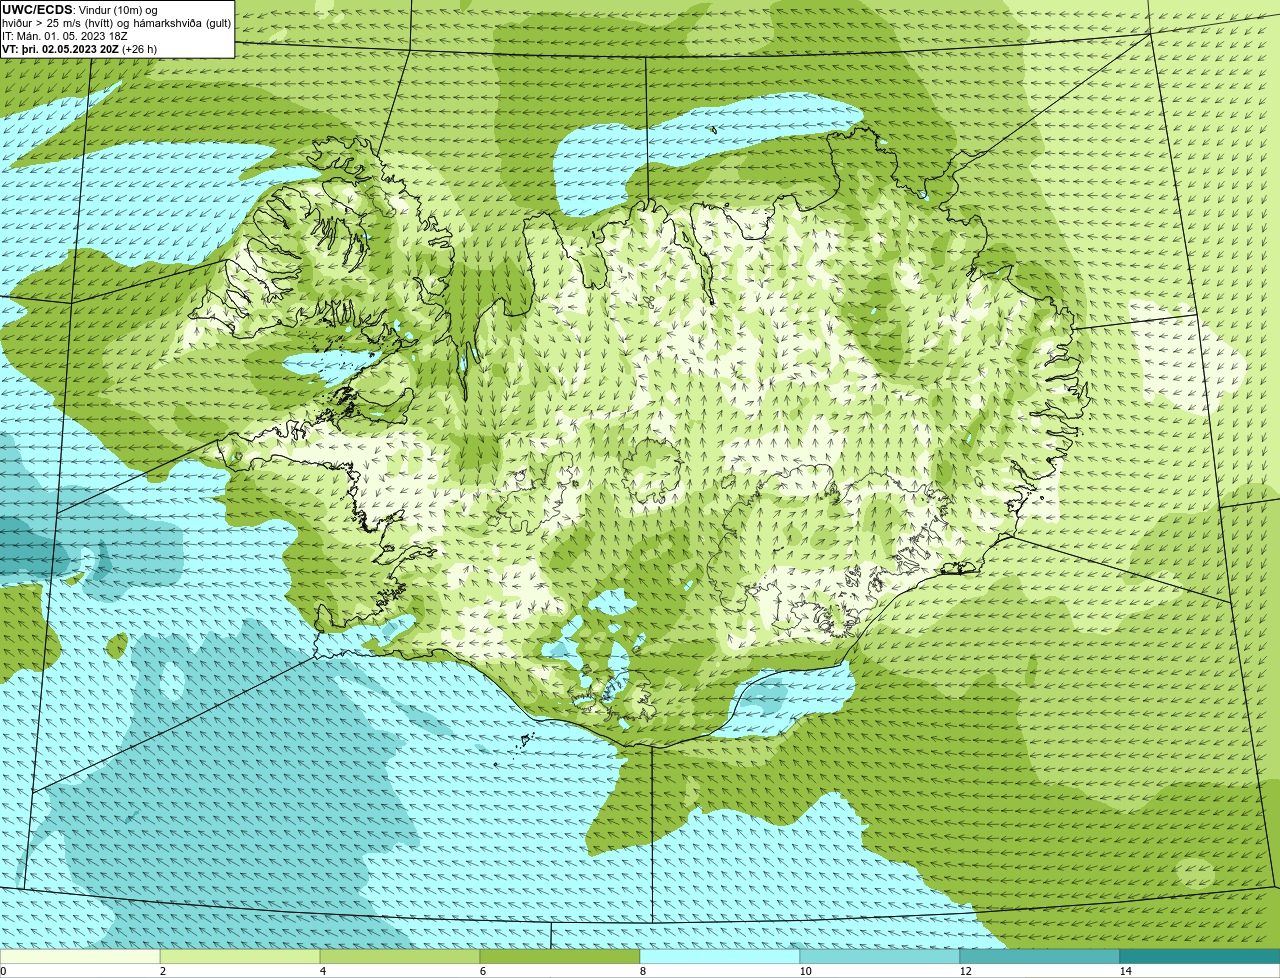Click the legend scale label '0'
Viewport: 1280px width, 978px height.
[3, 971]
